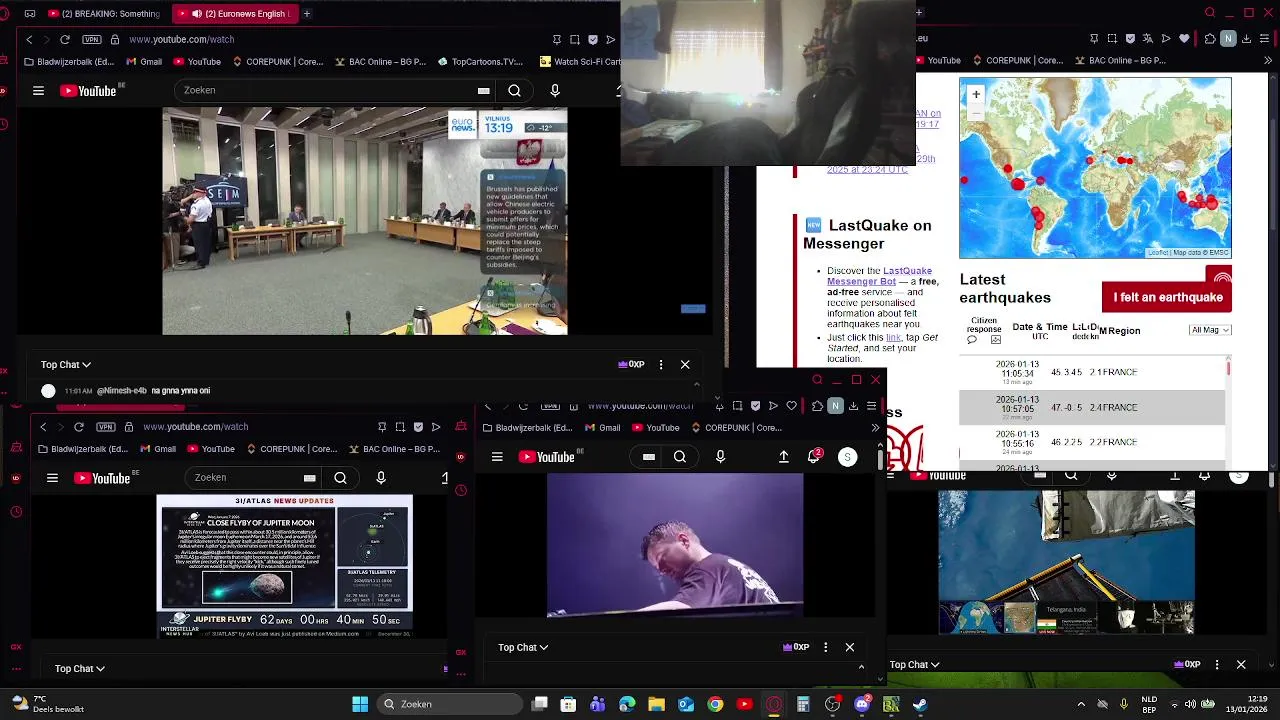
Task: Open Windows Start menu
Action: click(x=360, y=704)
